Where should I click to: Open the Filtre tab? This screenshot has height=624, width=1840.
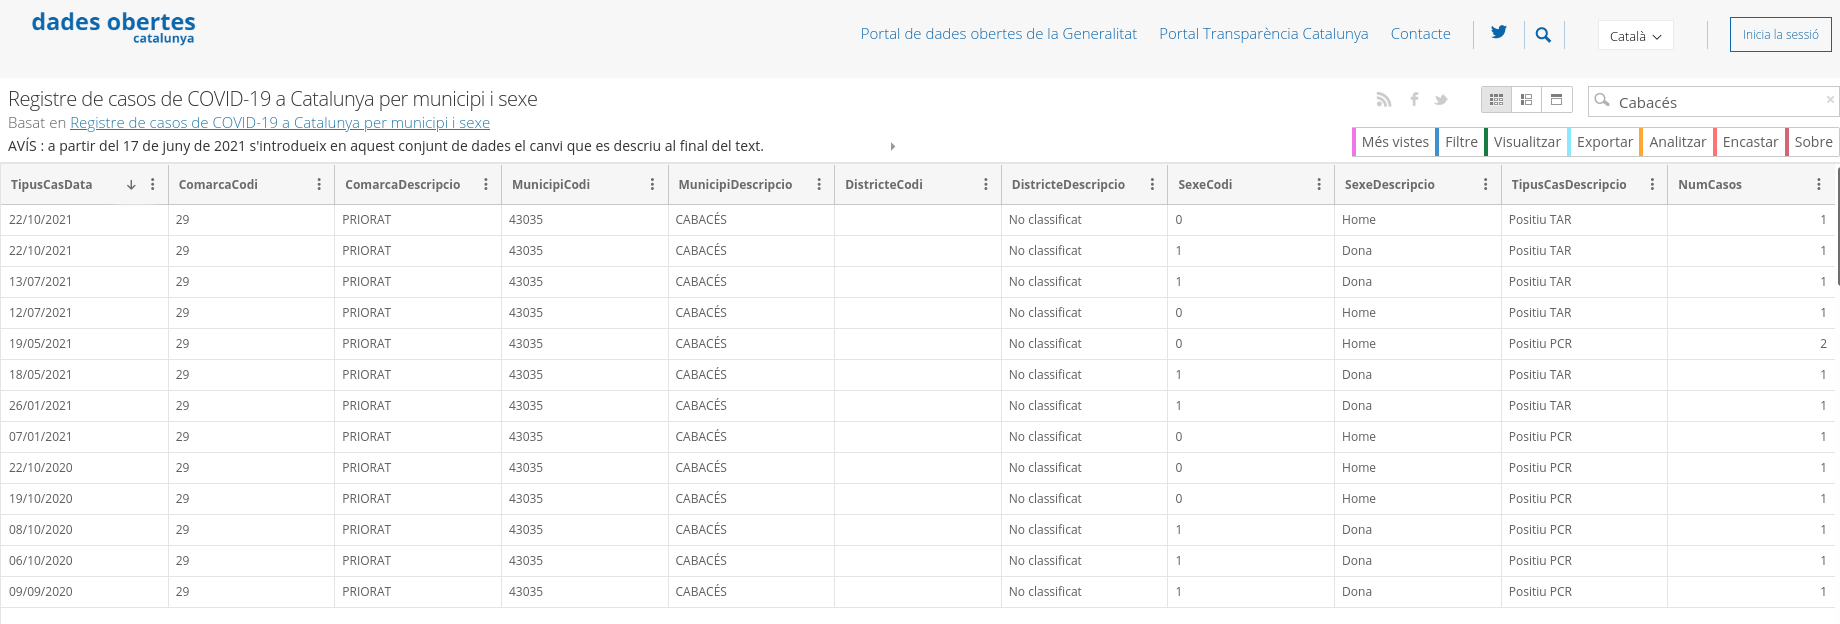point(1460,142)
